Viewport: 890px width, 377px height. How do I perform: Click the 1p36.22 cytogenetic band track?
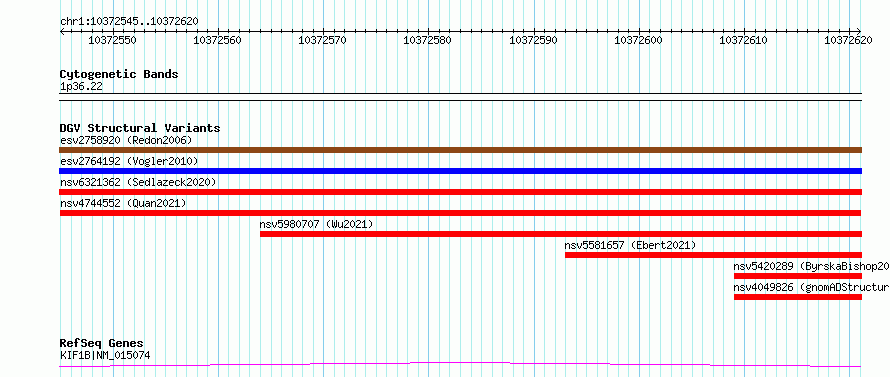click(460, 97)
